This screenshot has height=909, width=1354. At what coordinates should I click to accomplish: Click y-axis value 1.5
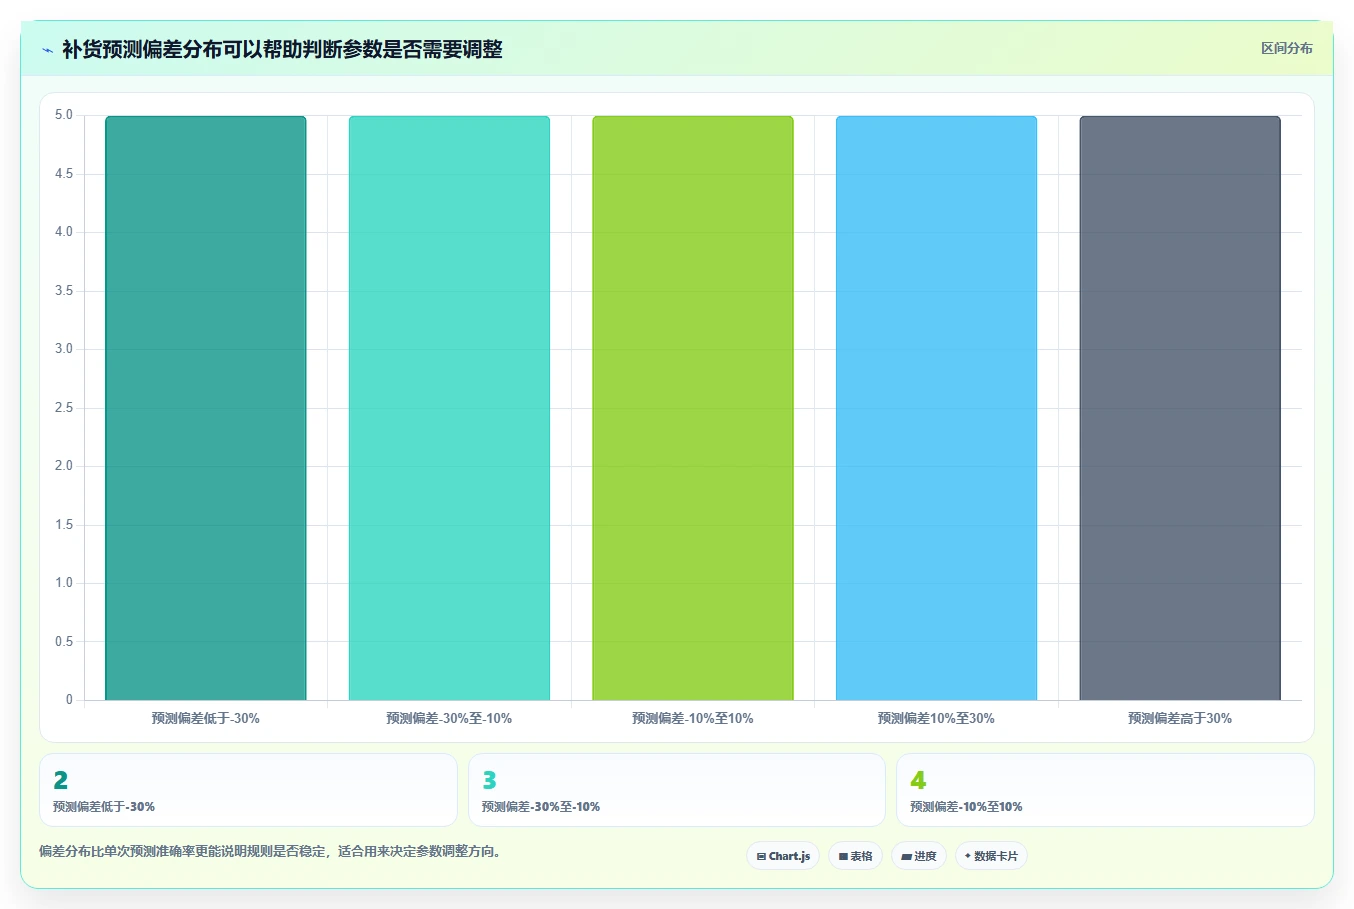(x=64, y=525)
